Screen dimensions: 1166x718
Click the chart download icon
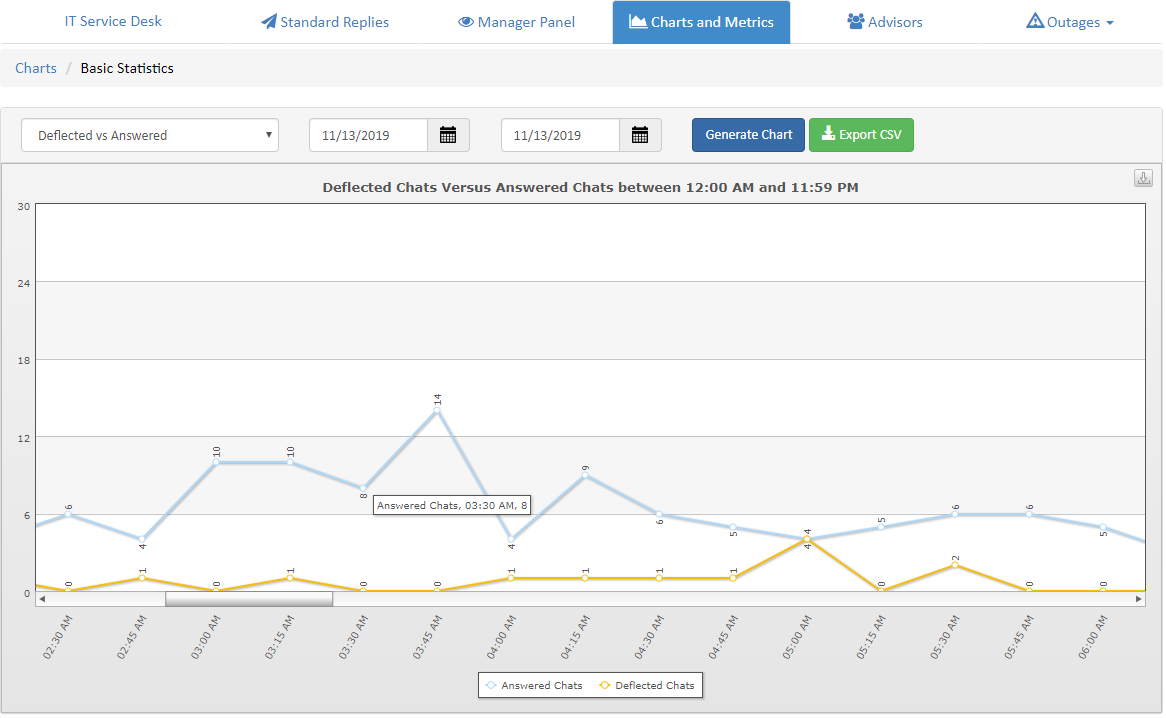point(1143,178)
